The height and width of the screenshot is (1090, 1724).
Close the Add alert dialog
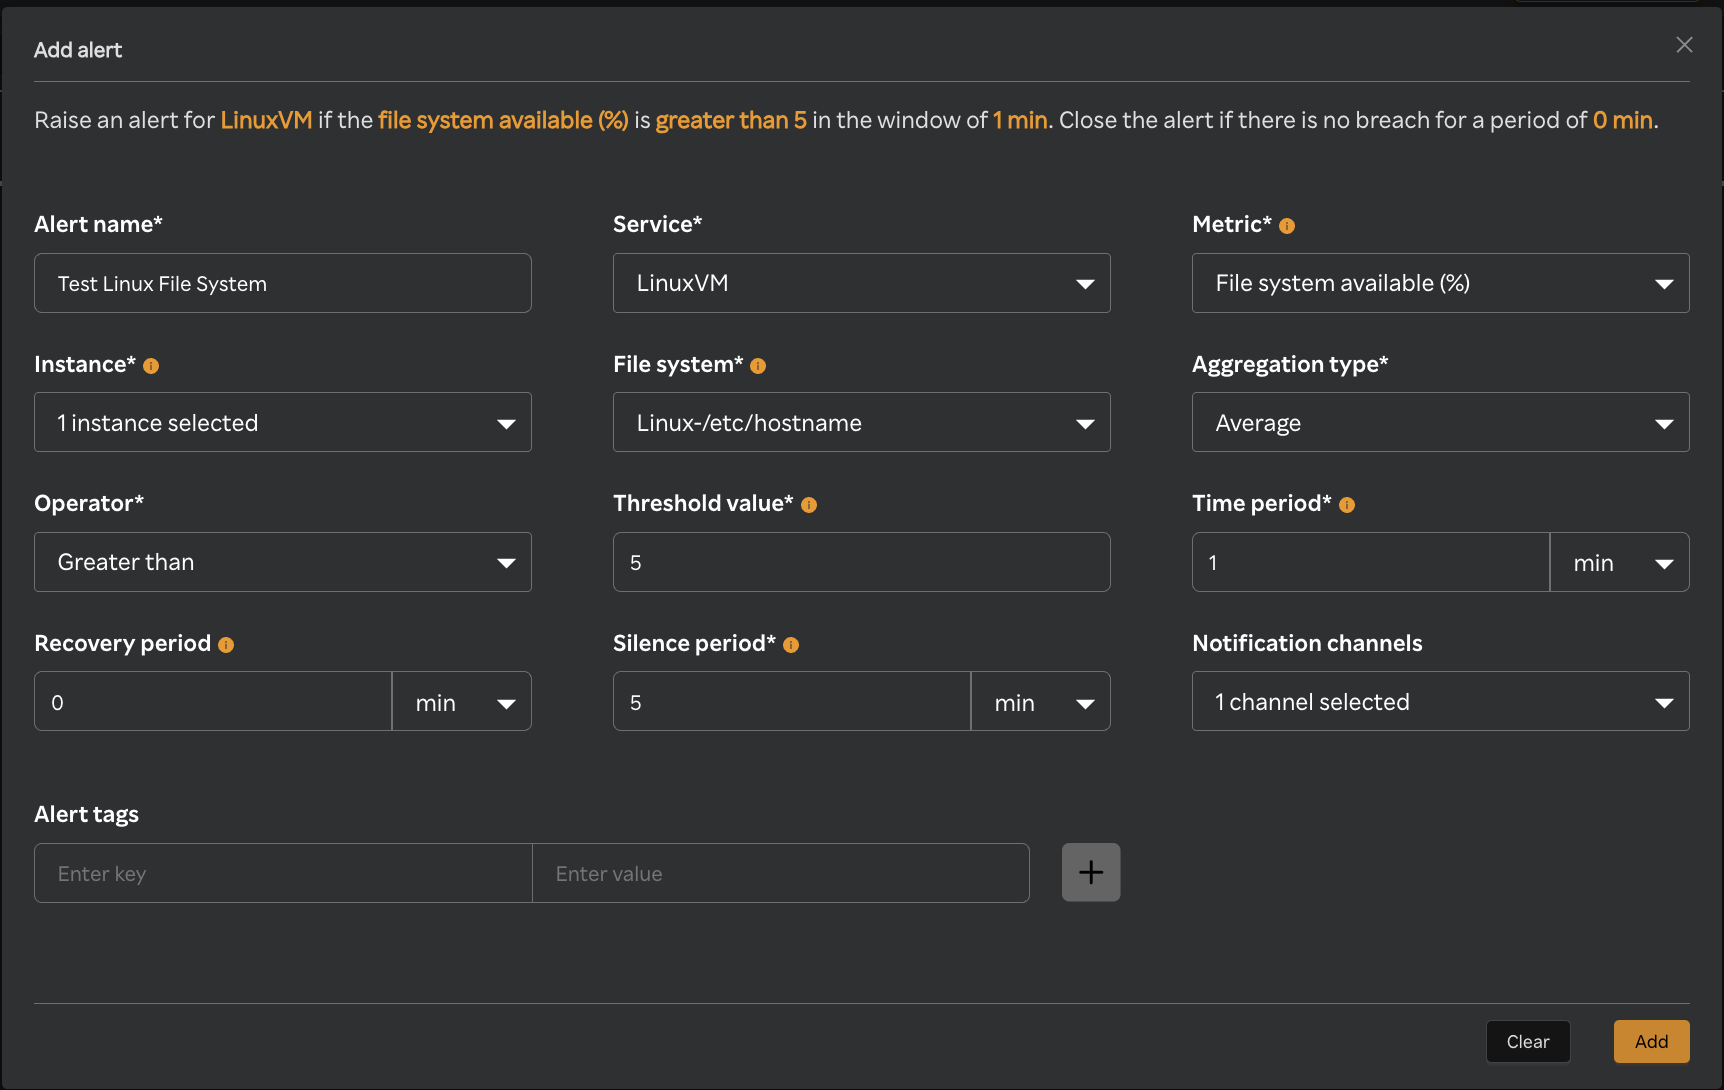1684,45
